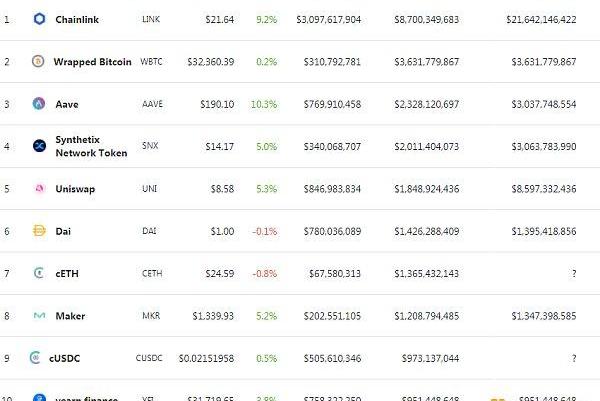This screenshot has height=401, width=600.
Task: Click the cETH logo icon
Action: 39,273
